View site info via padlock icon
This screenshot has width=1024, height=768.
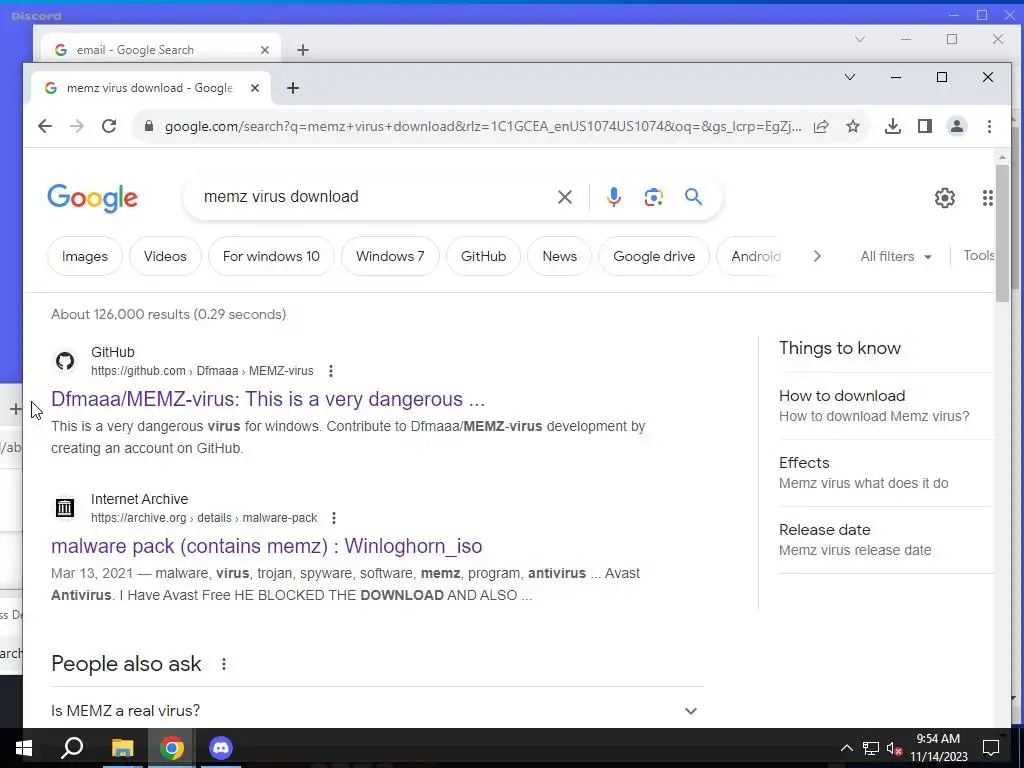pyautogui.click(x=149, y=126)
